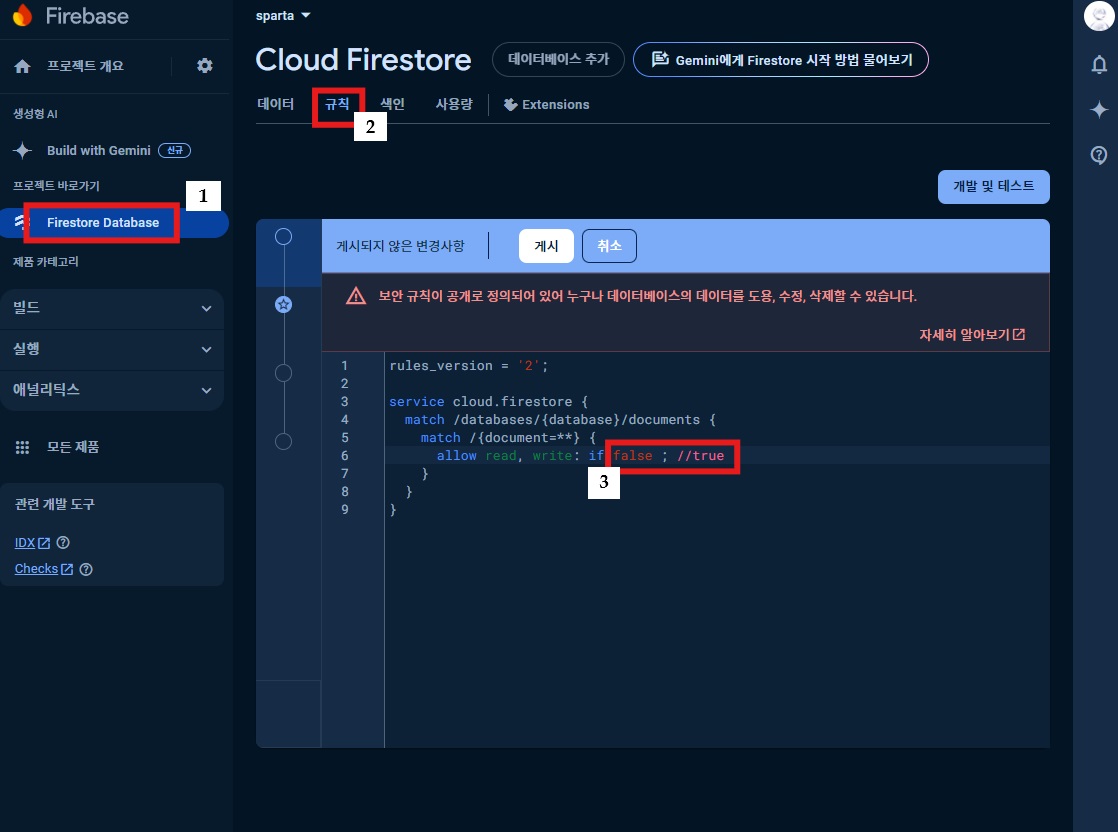Click the Firestore Database icon in sidebar
Image resolution: width=1118 pixels, height=832 pixels.
point(19,222)
